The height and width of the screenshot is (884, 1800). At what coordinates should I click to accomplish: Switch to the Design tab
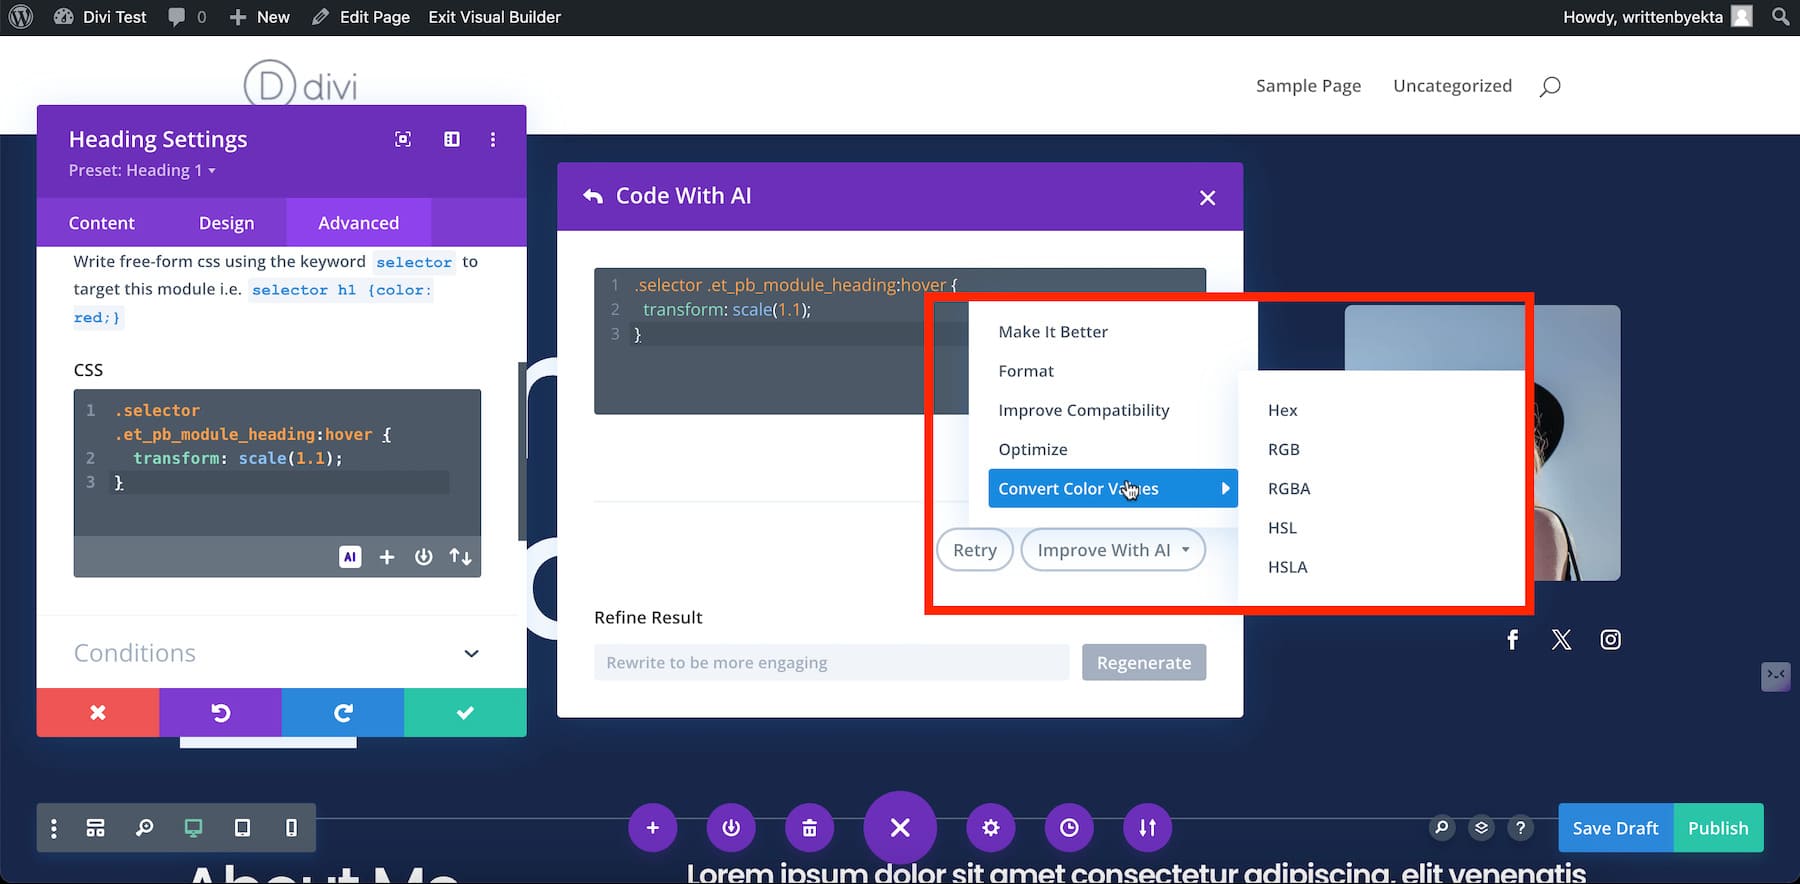coord(226,223)
